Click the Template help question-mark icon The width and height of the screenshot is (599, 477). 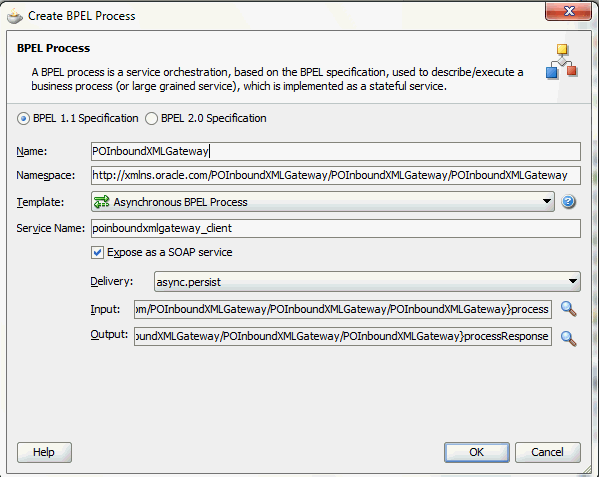tap(568, 201)
